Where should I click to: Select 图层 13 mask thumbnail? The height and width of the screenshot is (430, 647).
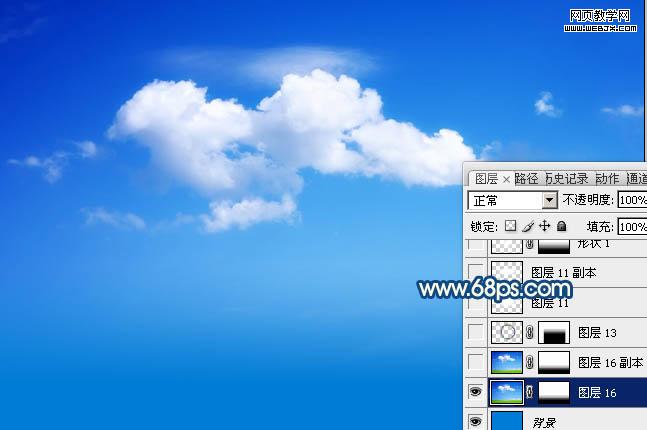pyautogui.click(x=554, y=332)
